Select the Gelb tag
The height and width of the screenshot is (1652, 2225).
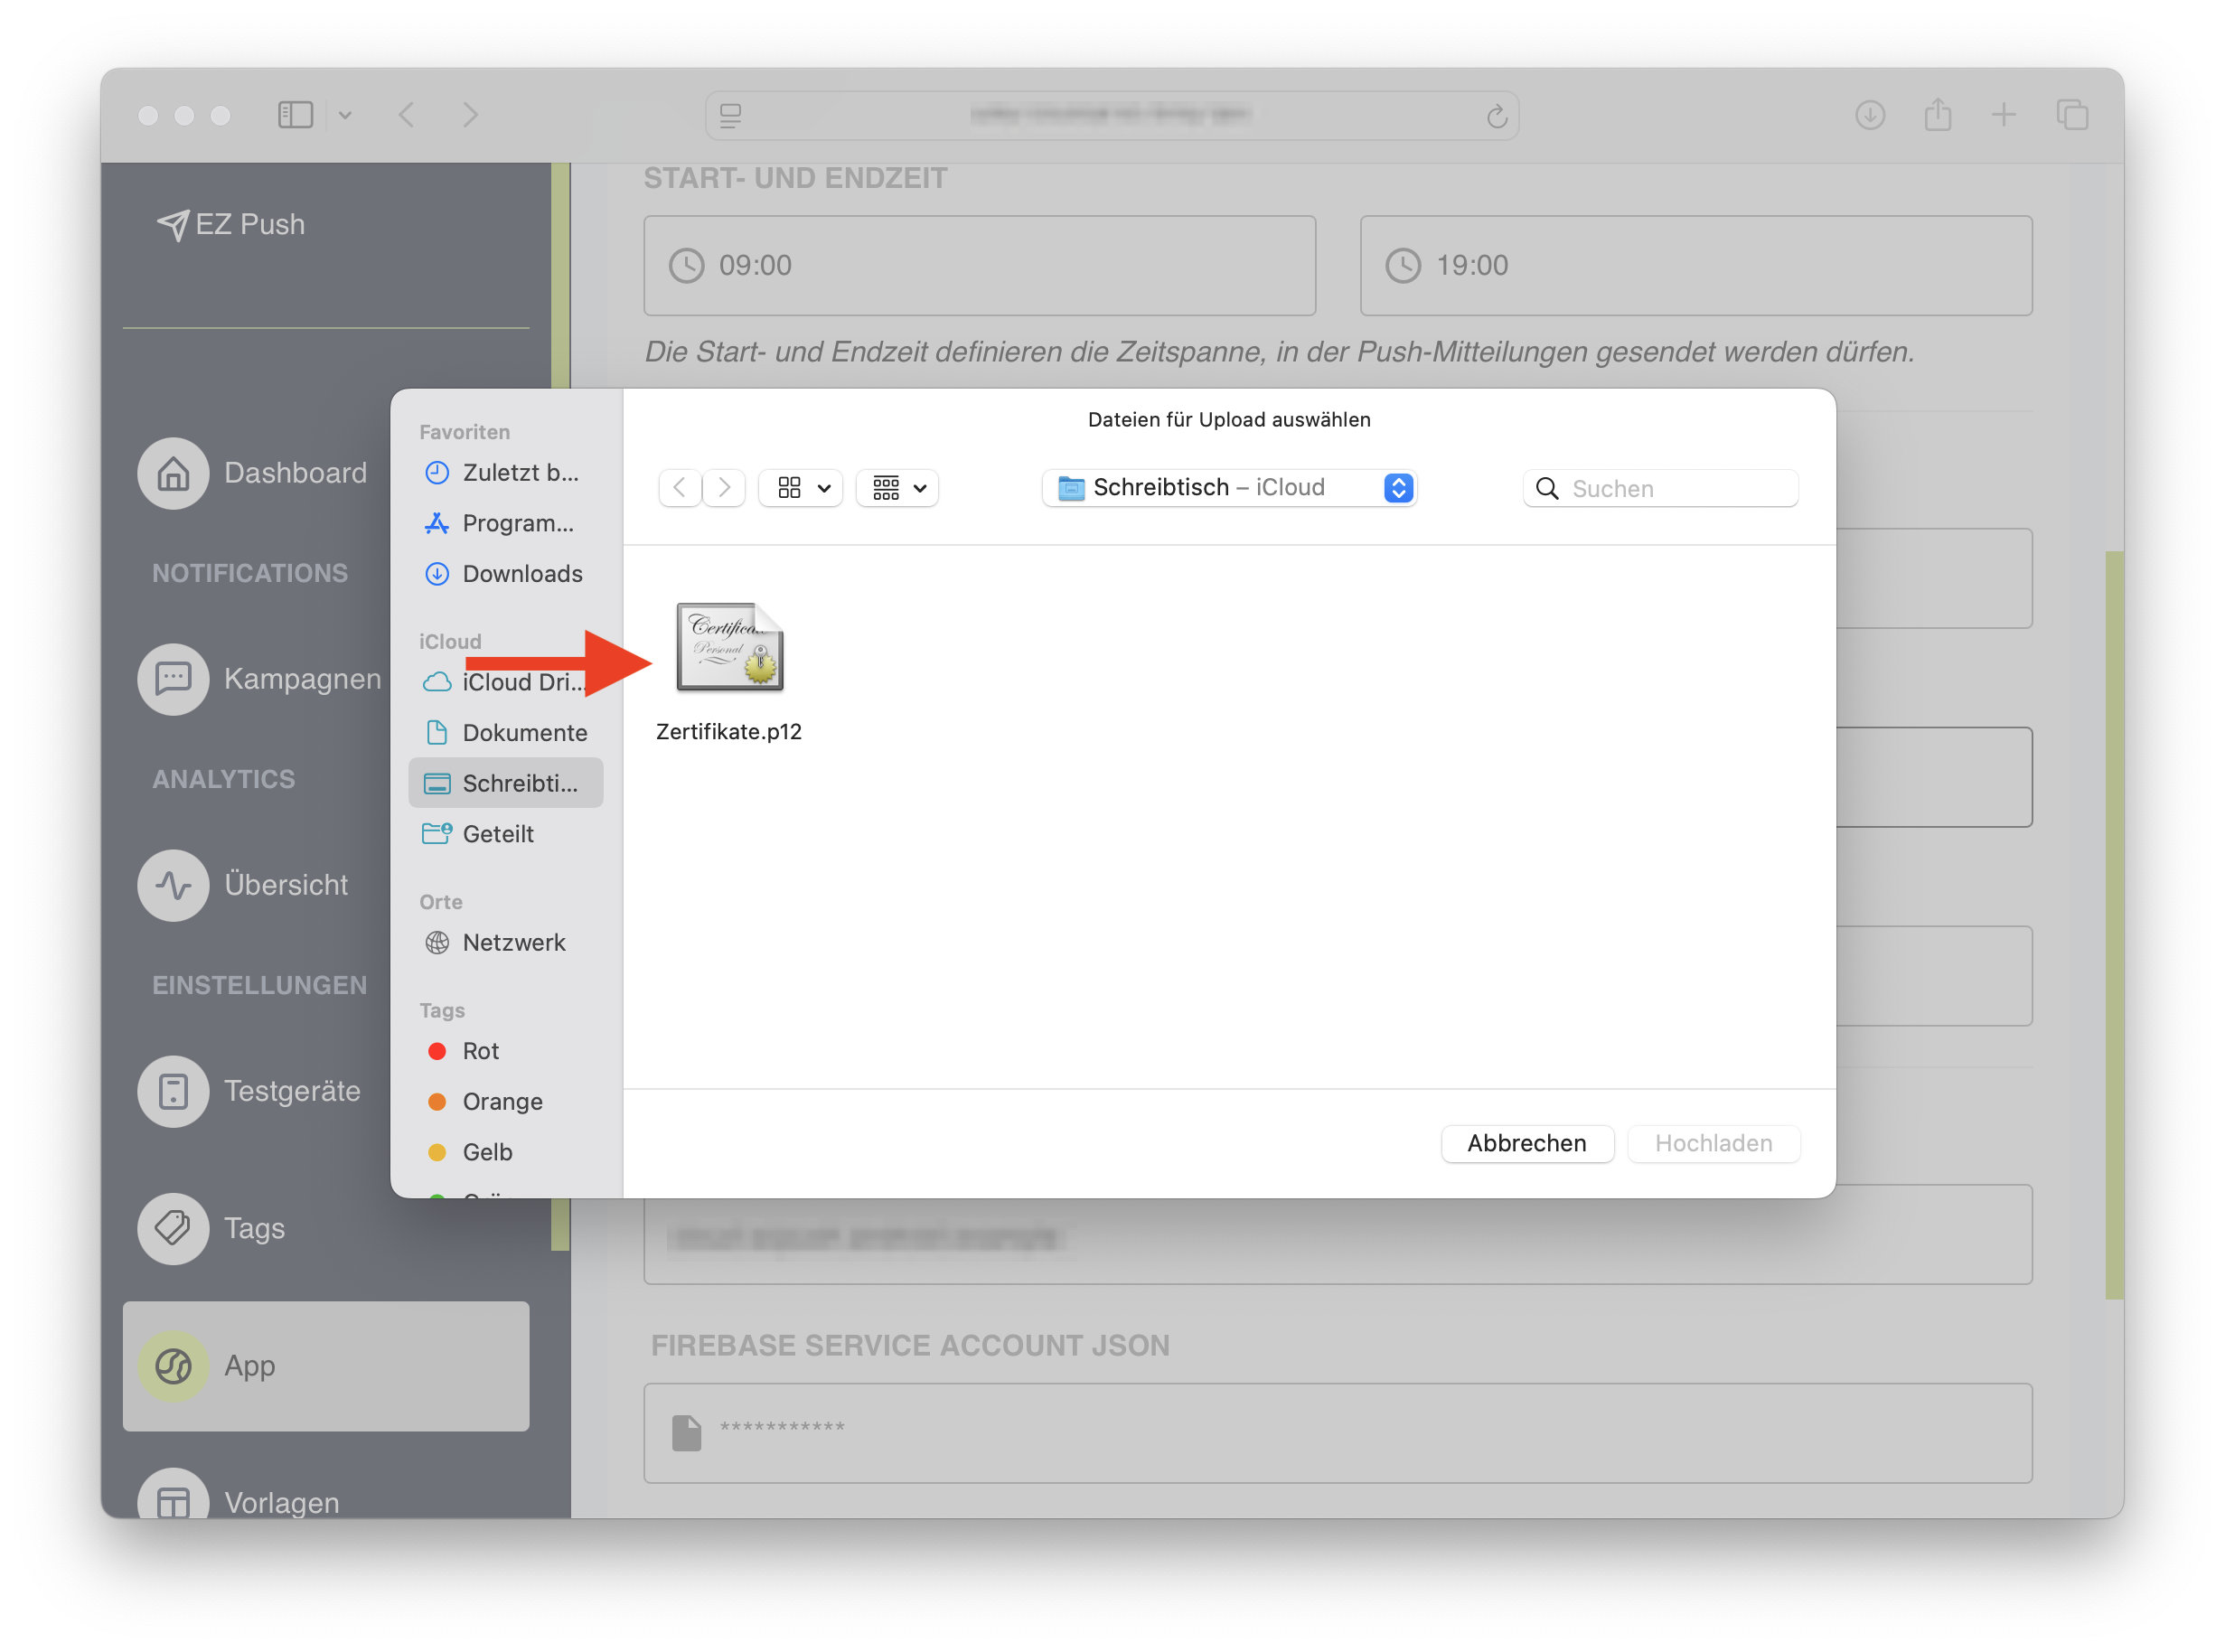[505, 1152]
